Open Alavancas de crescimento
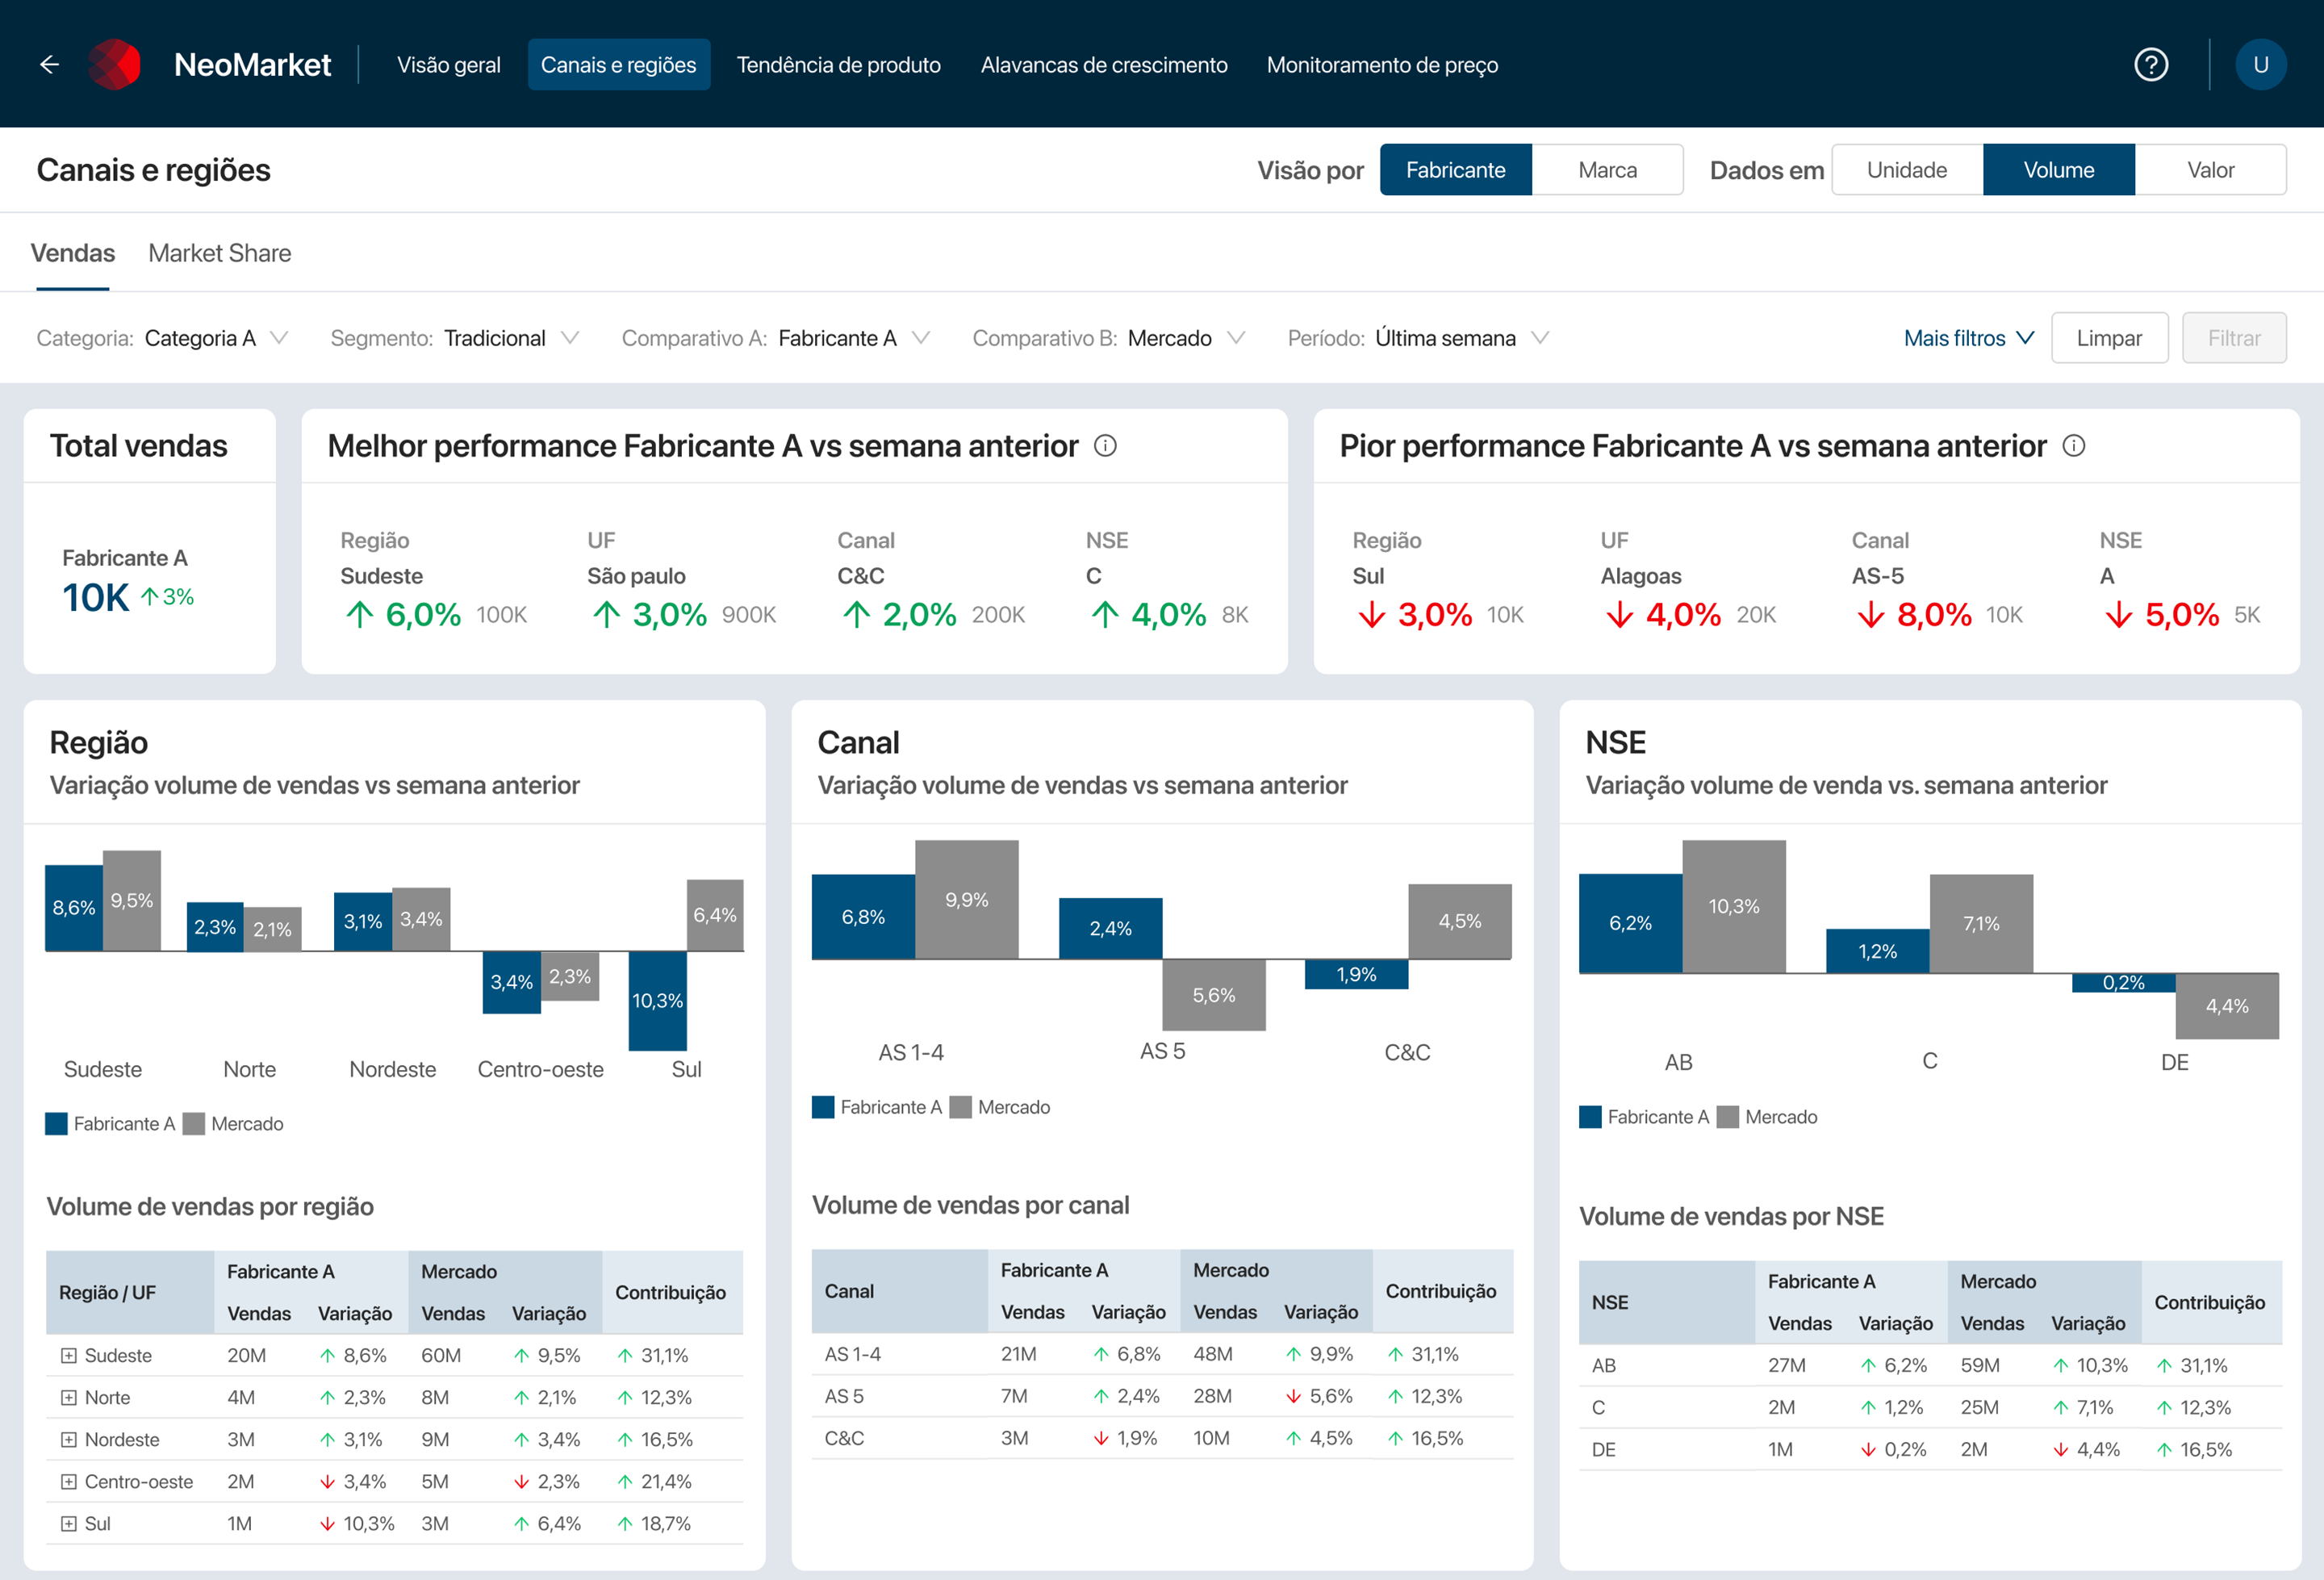The width and height of the screenshot is (2324, 1580). (1104, 65)
